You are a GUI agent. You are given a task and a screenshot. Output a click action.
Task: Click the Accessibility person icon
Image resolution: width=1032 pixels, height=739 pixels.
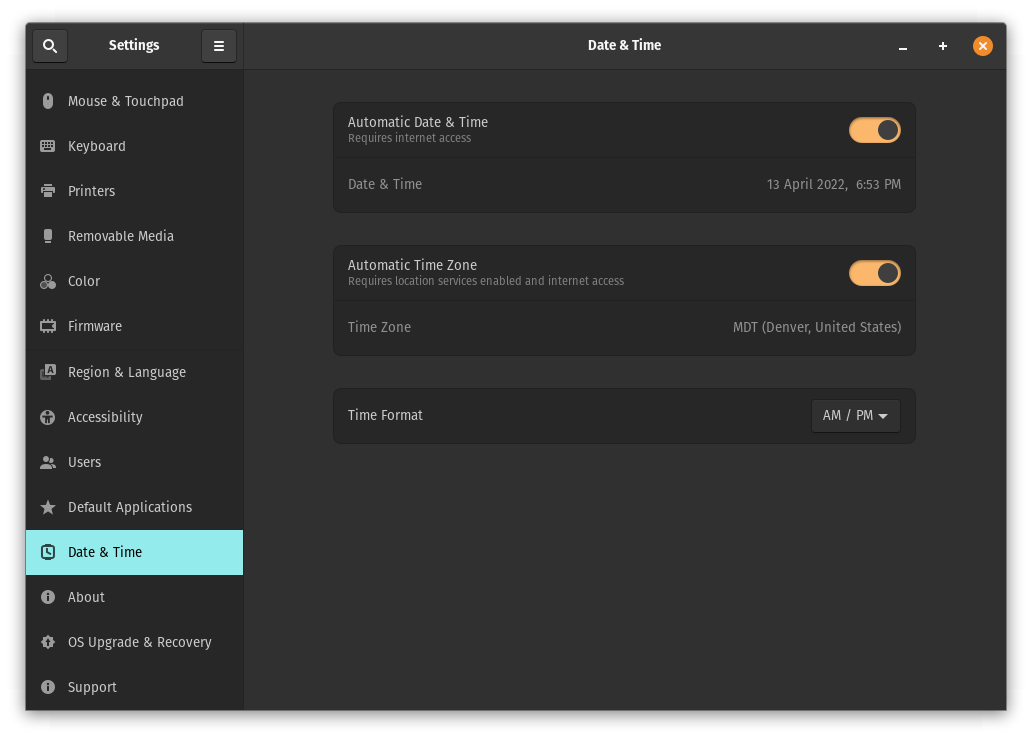(x=48, y=417)
